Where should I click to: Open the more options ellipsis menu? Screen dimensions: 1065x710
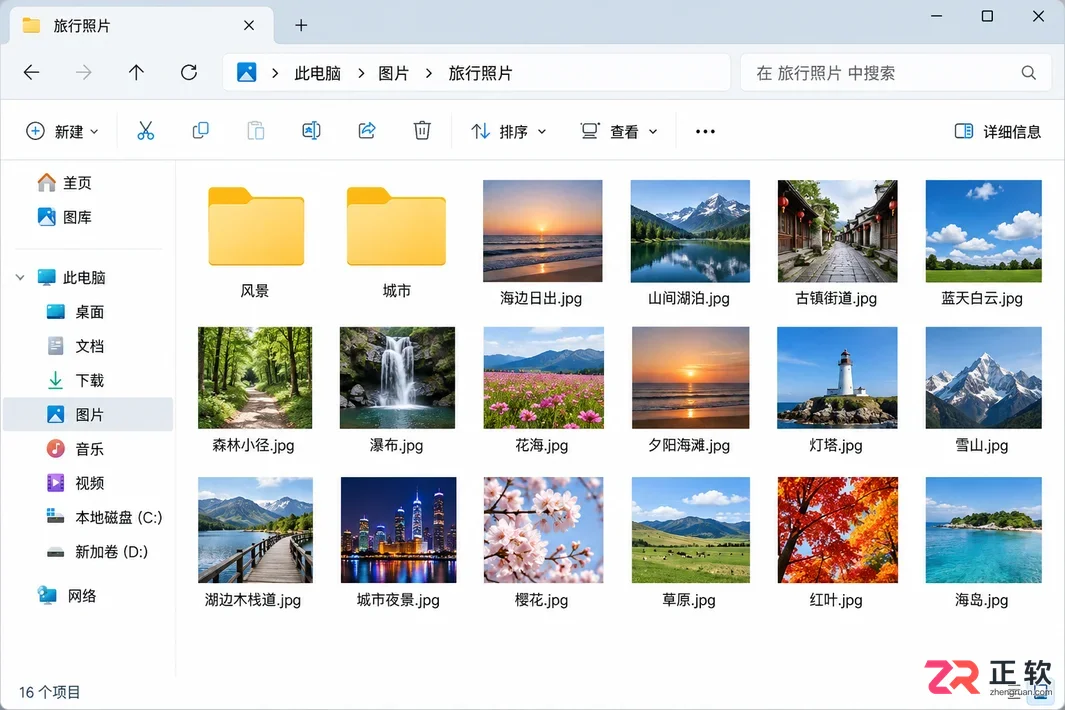pos(705,131)
